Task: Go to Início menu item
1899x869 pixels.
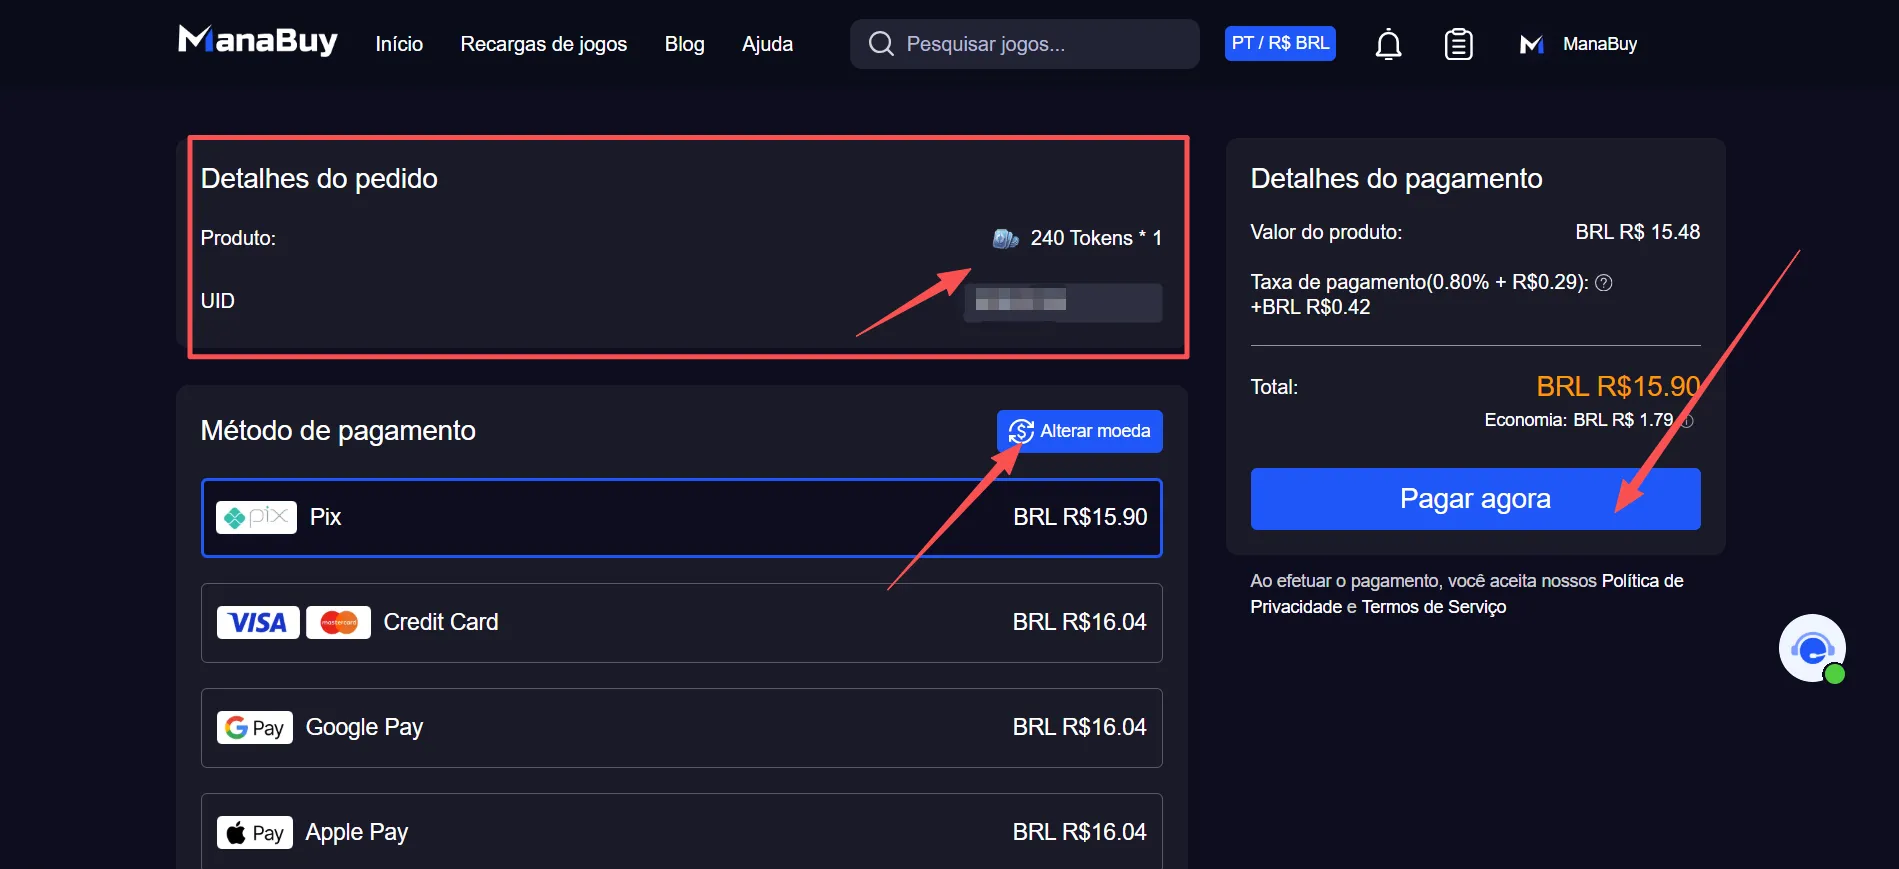Action: point(399,44)
